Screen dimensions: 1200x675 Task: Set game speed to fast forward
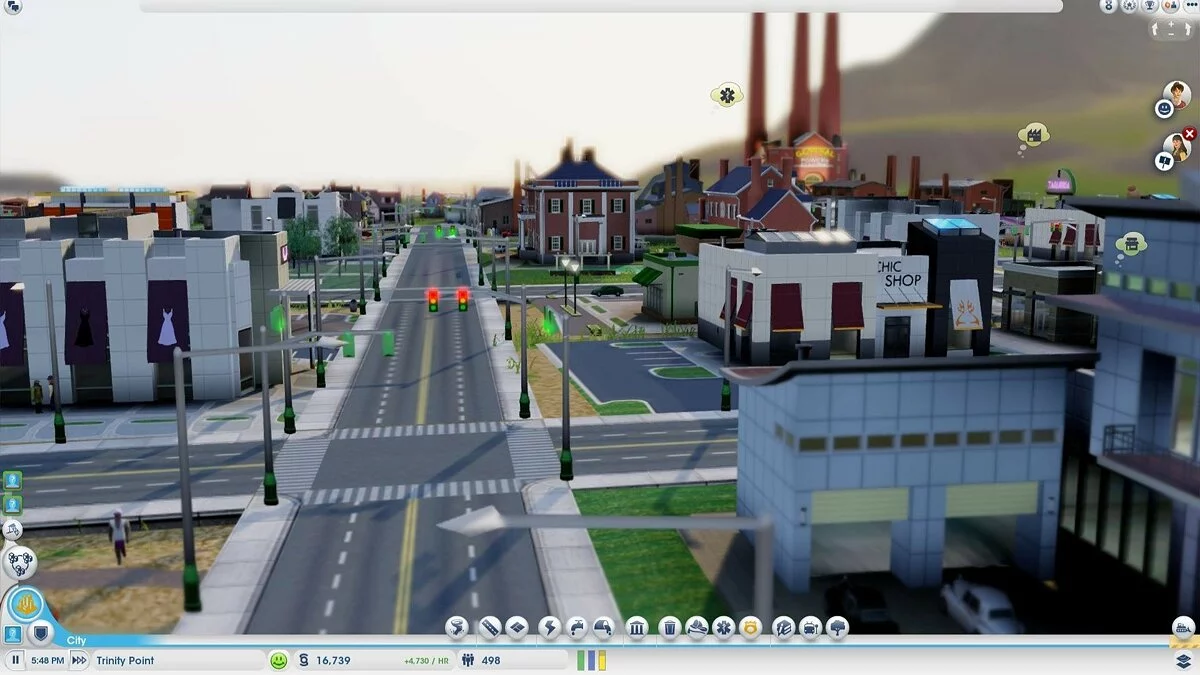[79, 660]
